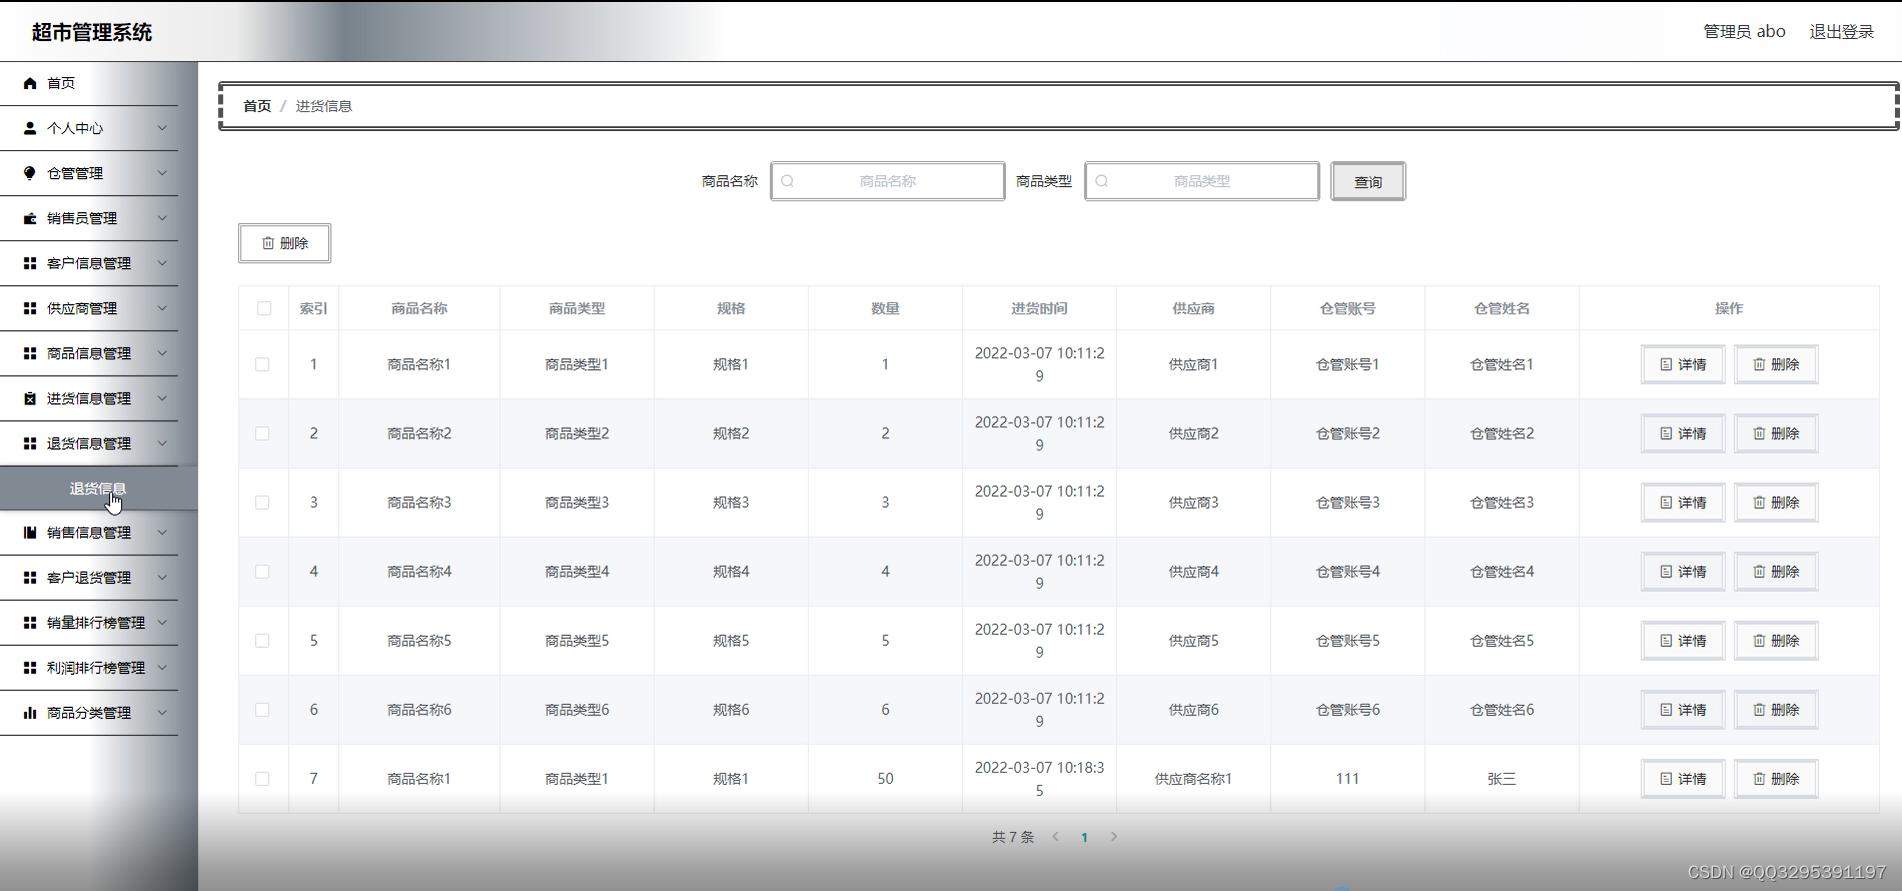Click 管理员 abo in the header
This screenshot has width=1902, height=891.
click(x=1744, y=31)
